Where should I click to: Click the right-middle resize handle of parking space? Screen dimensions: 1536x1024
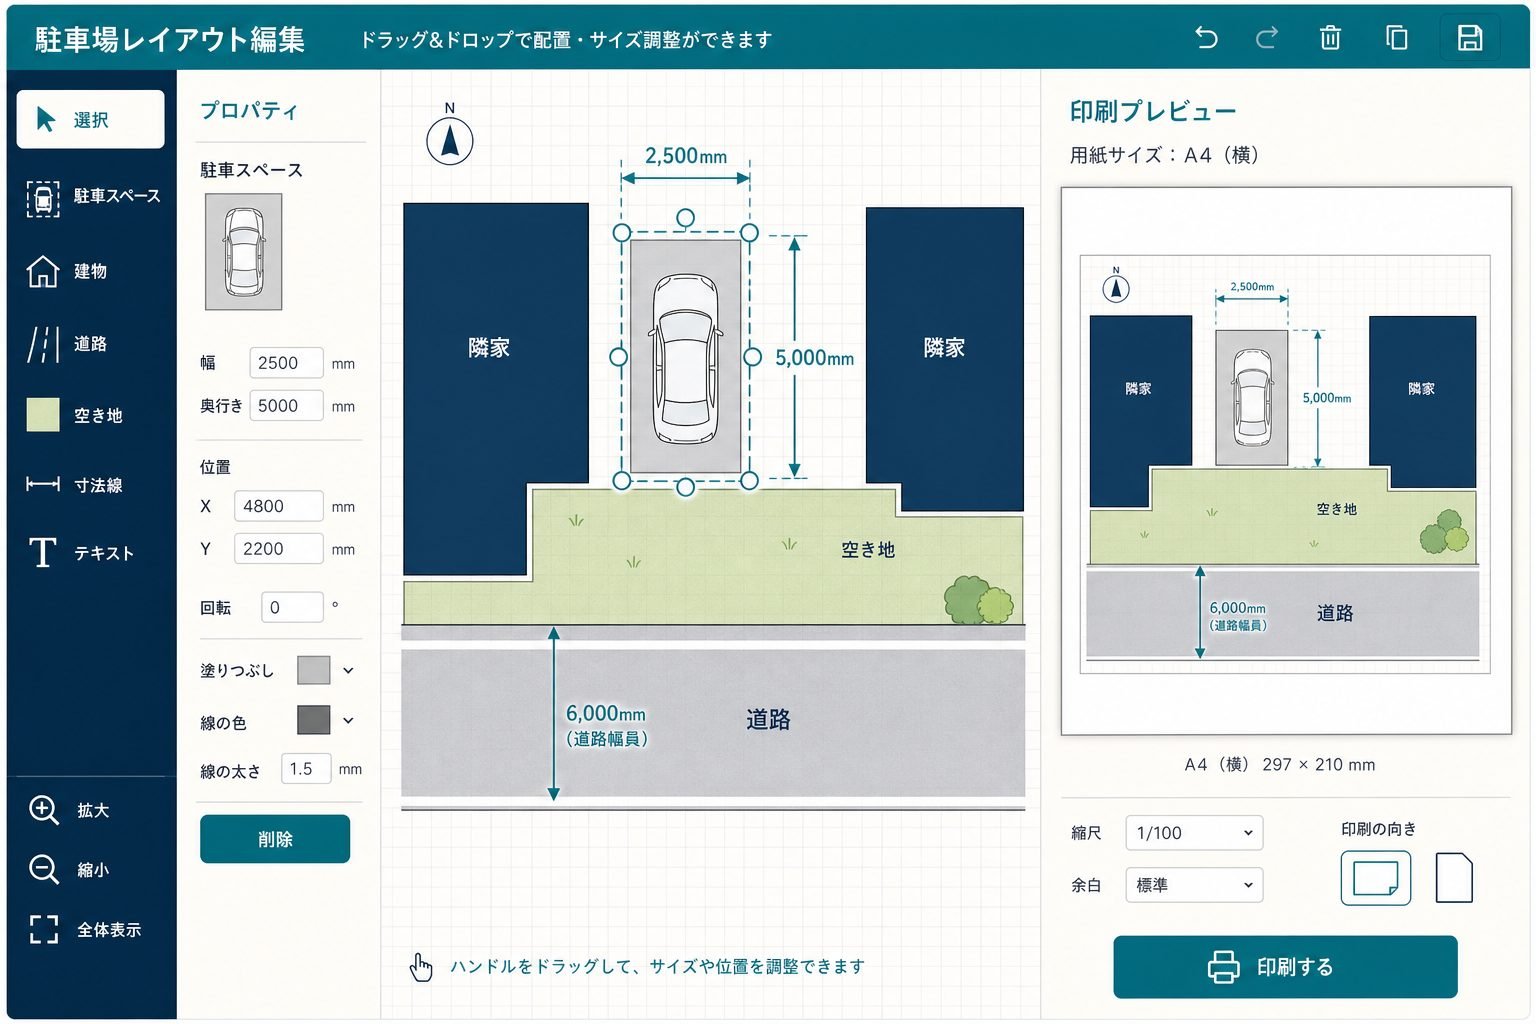pos(752,357)
